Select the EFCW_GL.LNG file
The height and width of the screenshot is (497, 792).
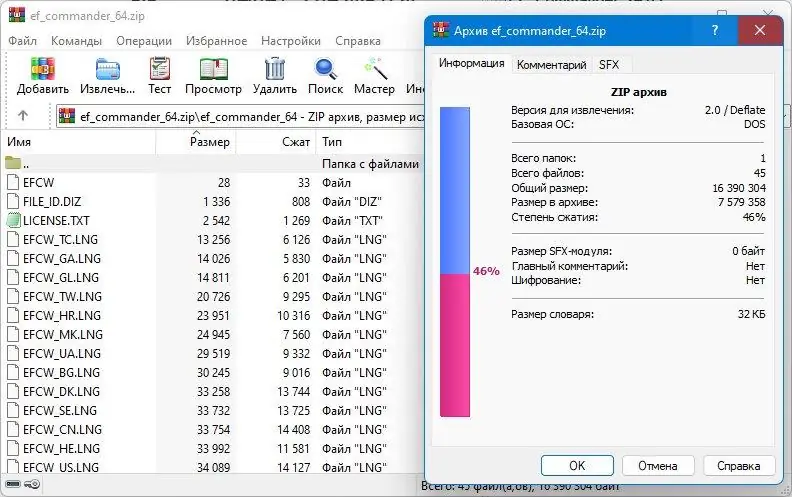61,277
